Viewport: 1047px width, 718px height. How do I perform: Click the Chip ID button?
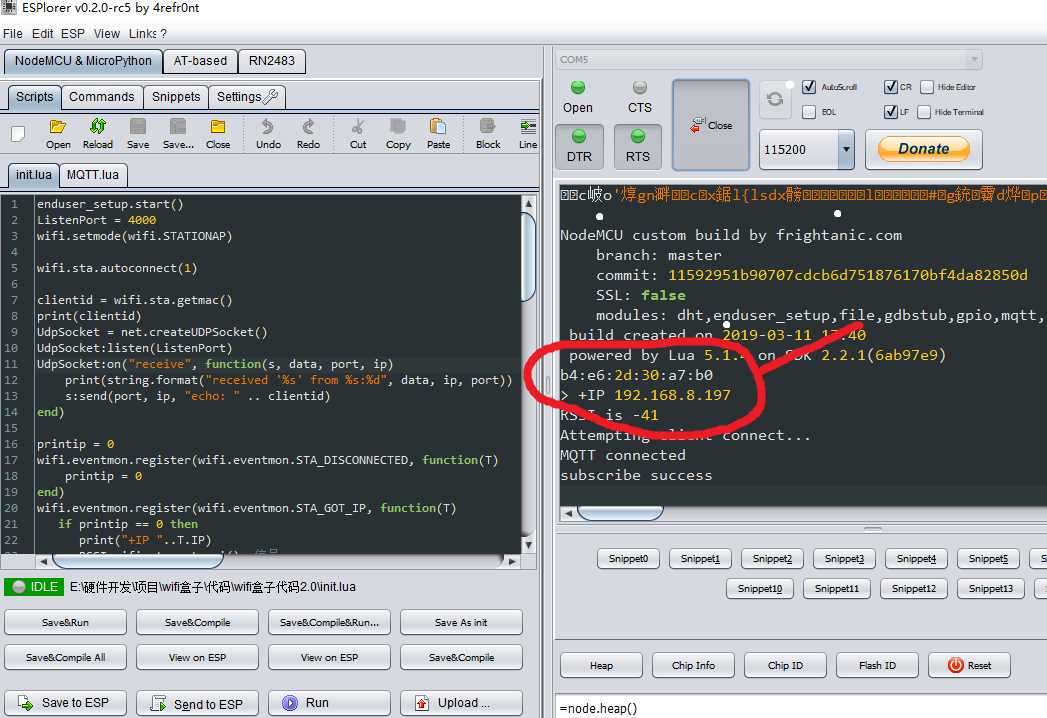[785, 665]
